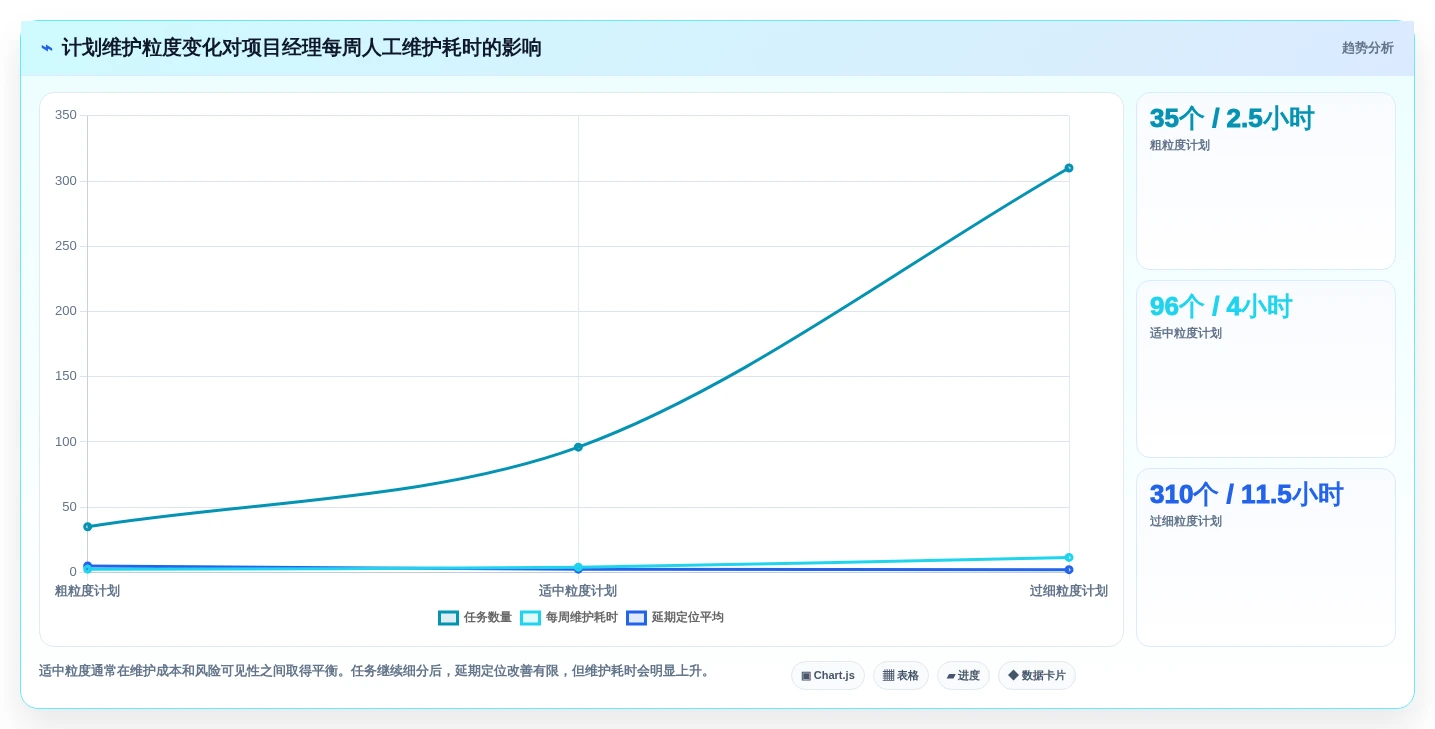Viewport: 1435px width, 729px height.
Task: Select the 进度 tag chip
Action: (963, 676)
